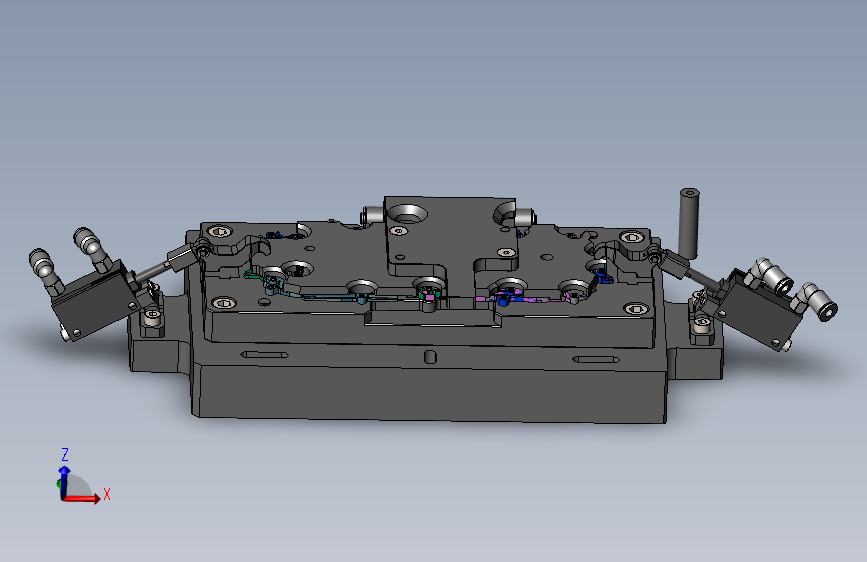Screen dimensions: 867x562
Task: Pick the large counterbored hole on the T-plate
Action: tap(406, 214)
